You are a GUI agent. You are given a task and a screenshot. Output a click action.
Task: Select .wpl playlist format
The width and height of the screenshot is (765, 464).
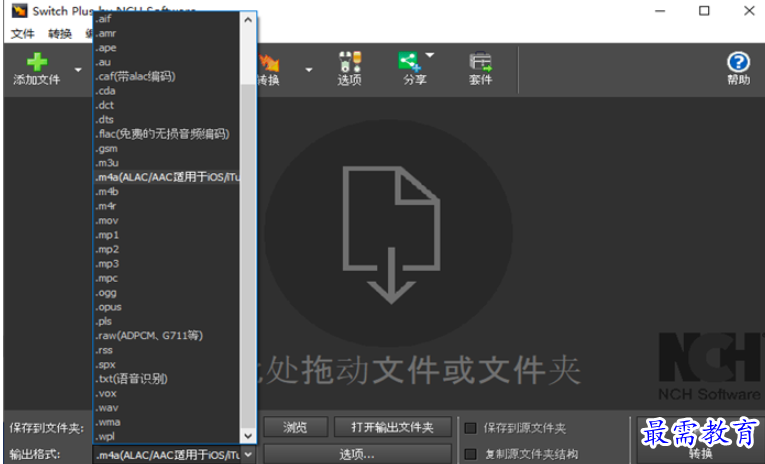click(166, 436)
